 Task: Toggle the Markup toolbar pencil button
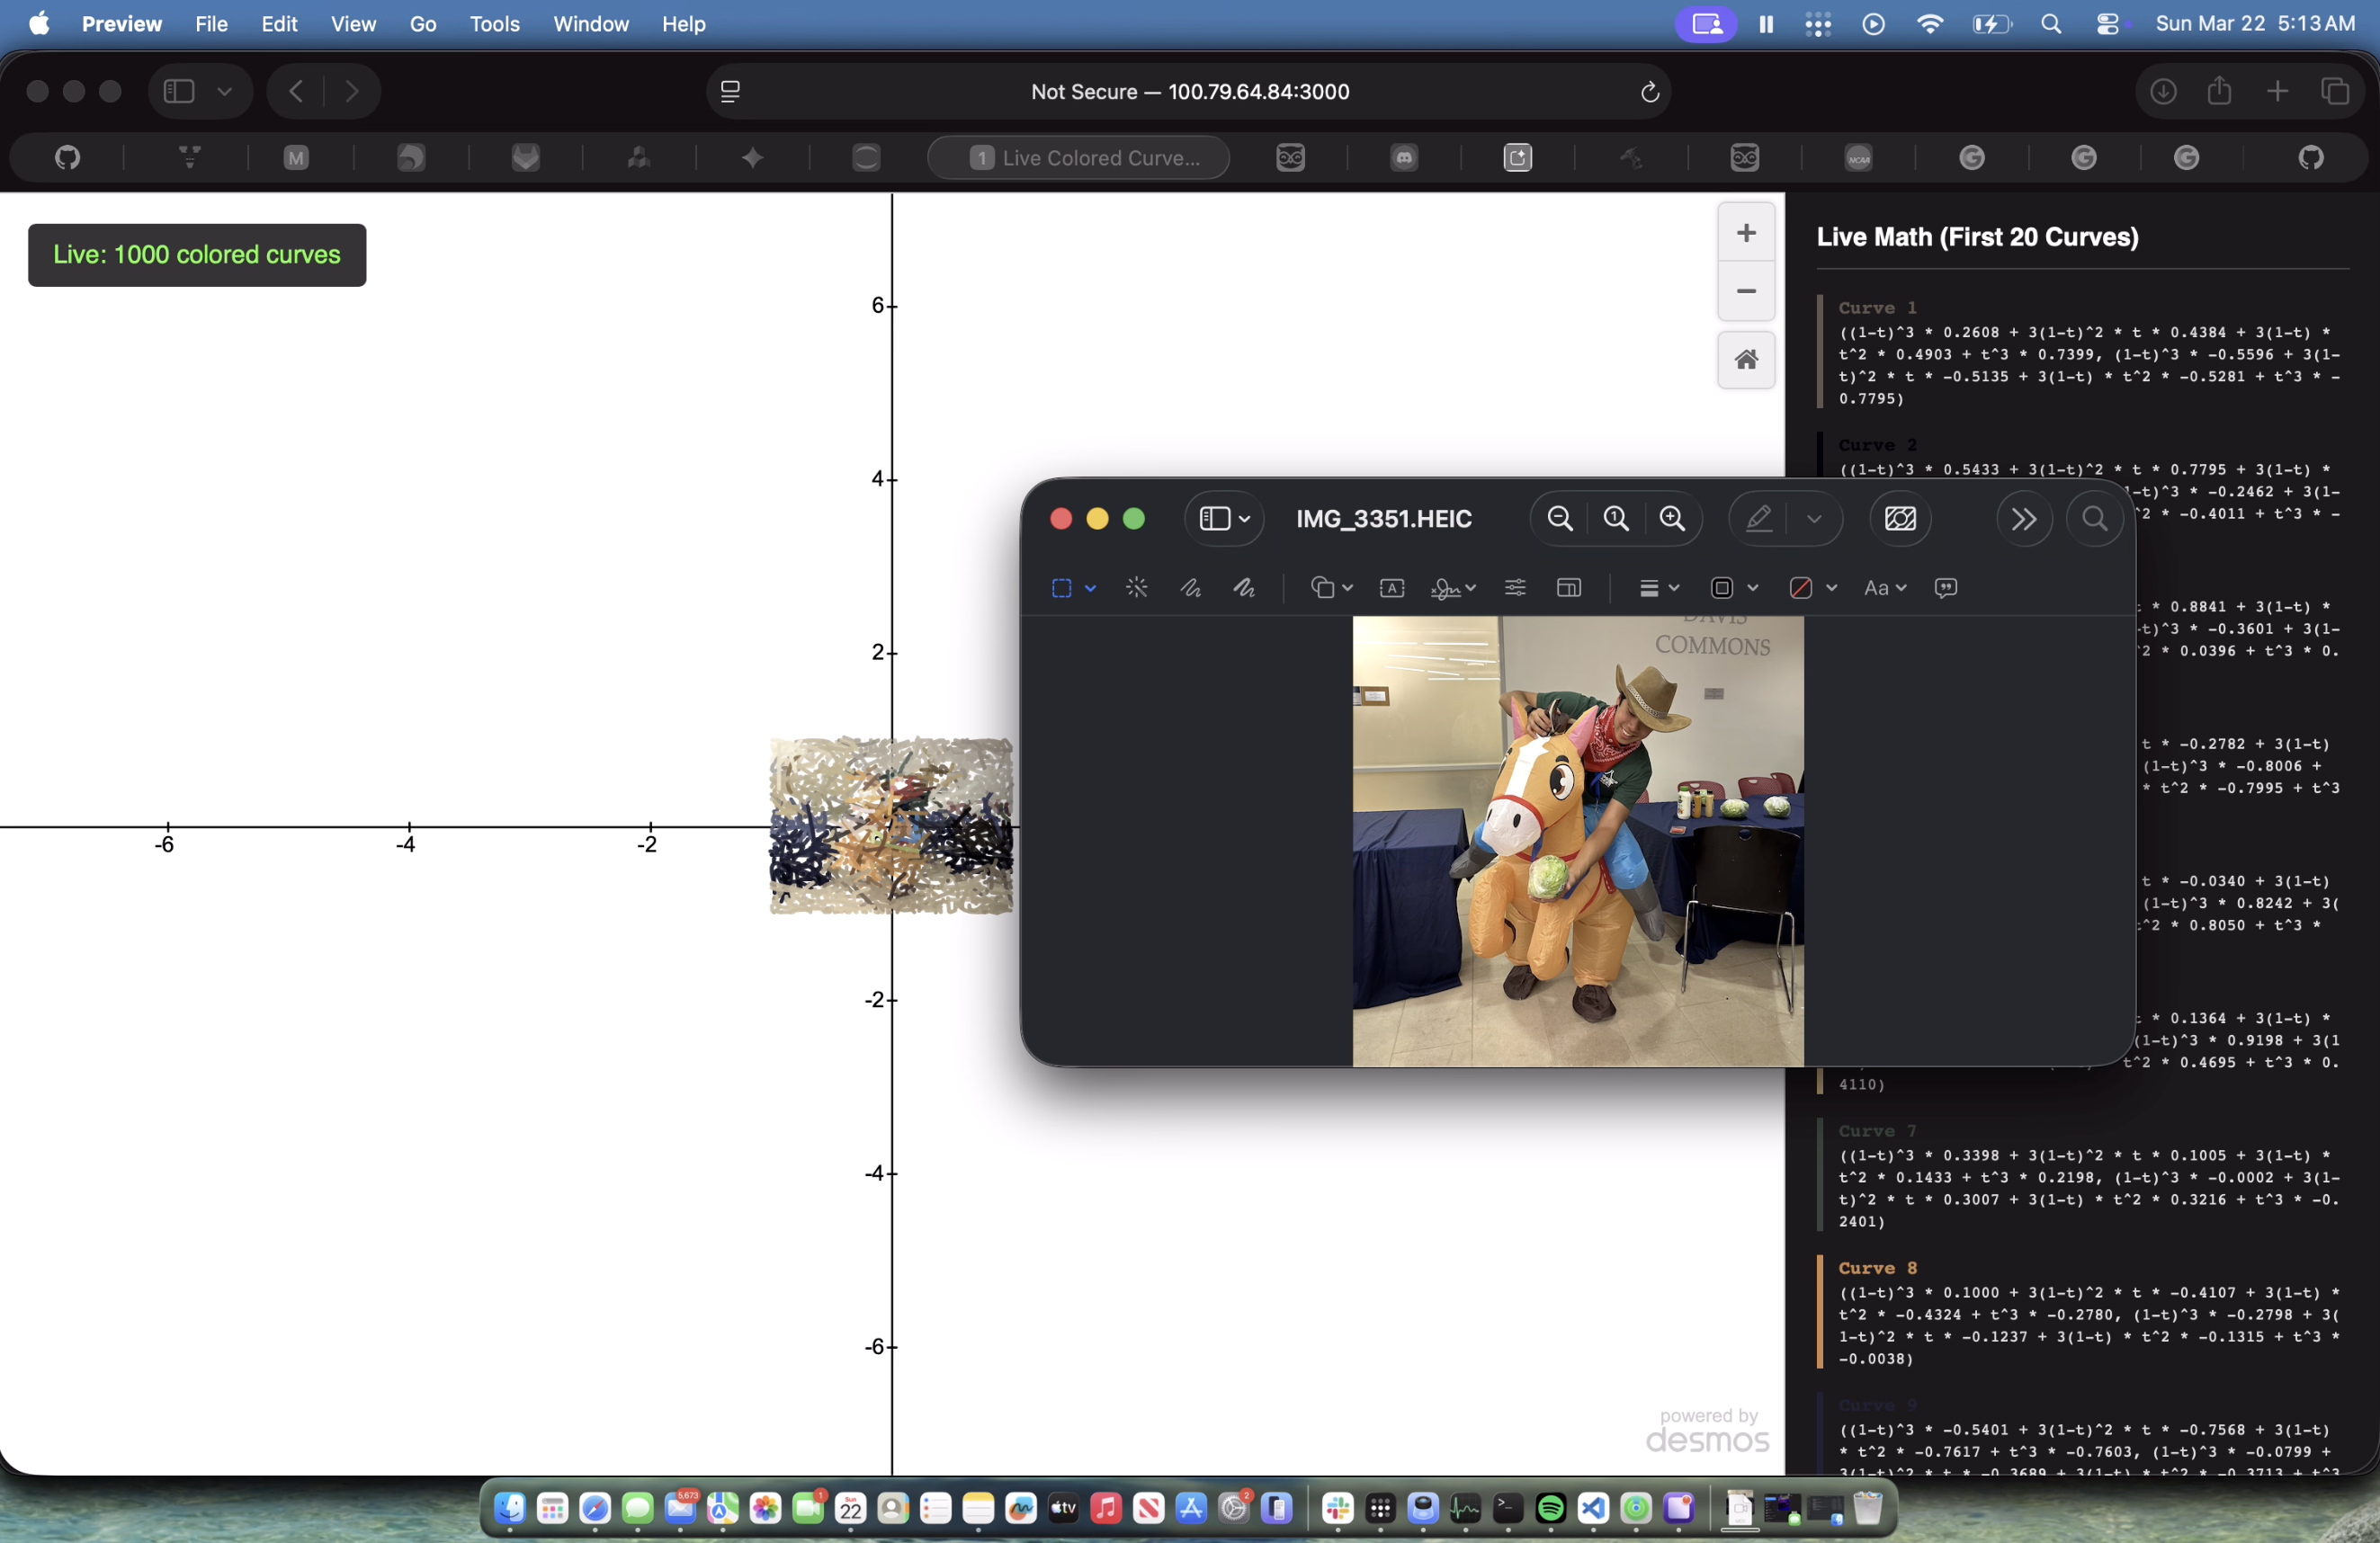point(1759,519)
